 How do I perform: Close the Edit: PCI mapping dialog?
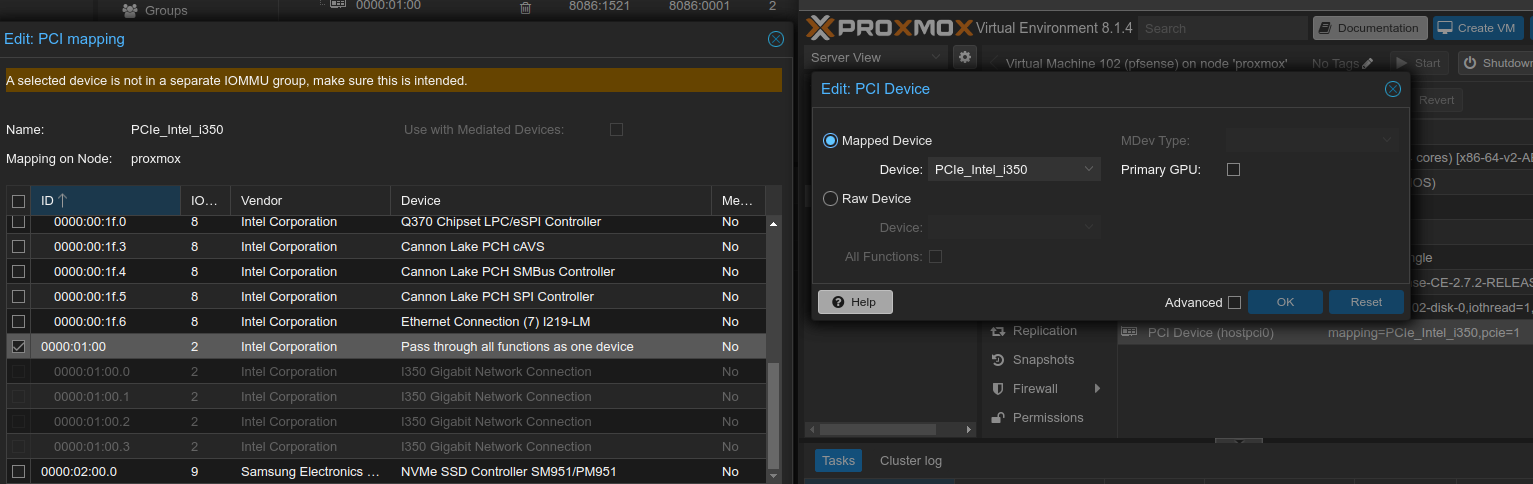click(776, 39)
